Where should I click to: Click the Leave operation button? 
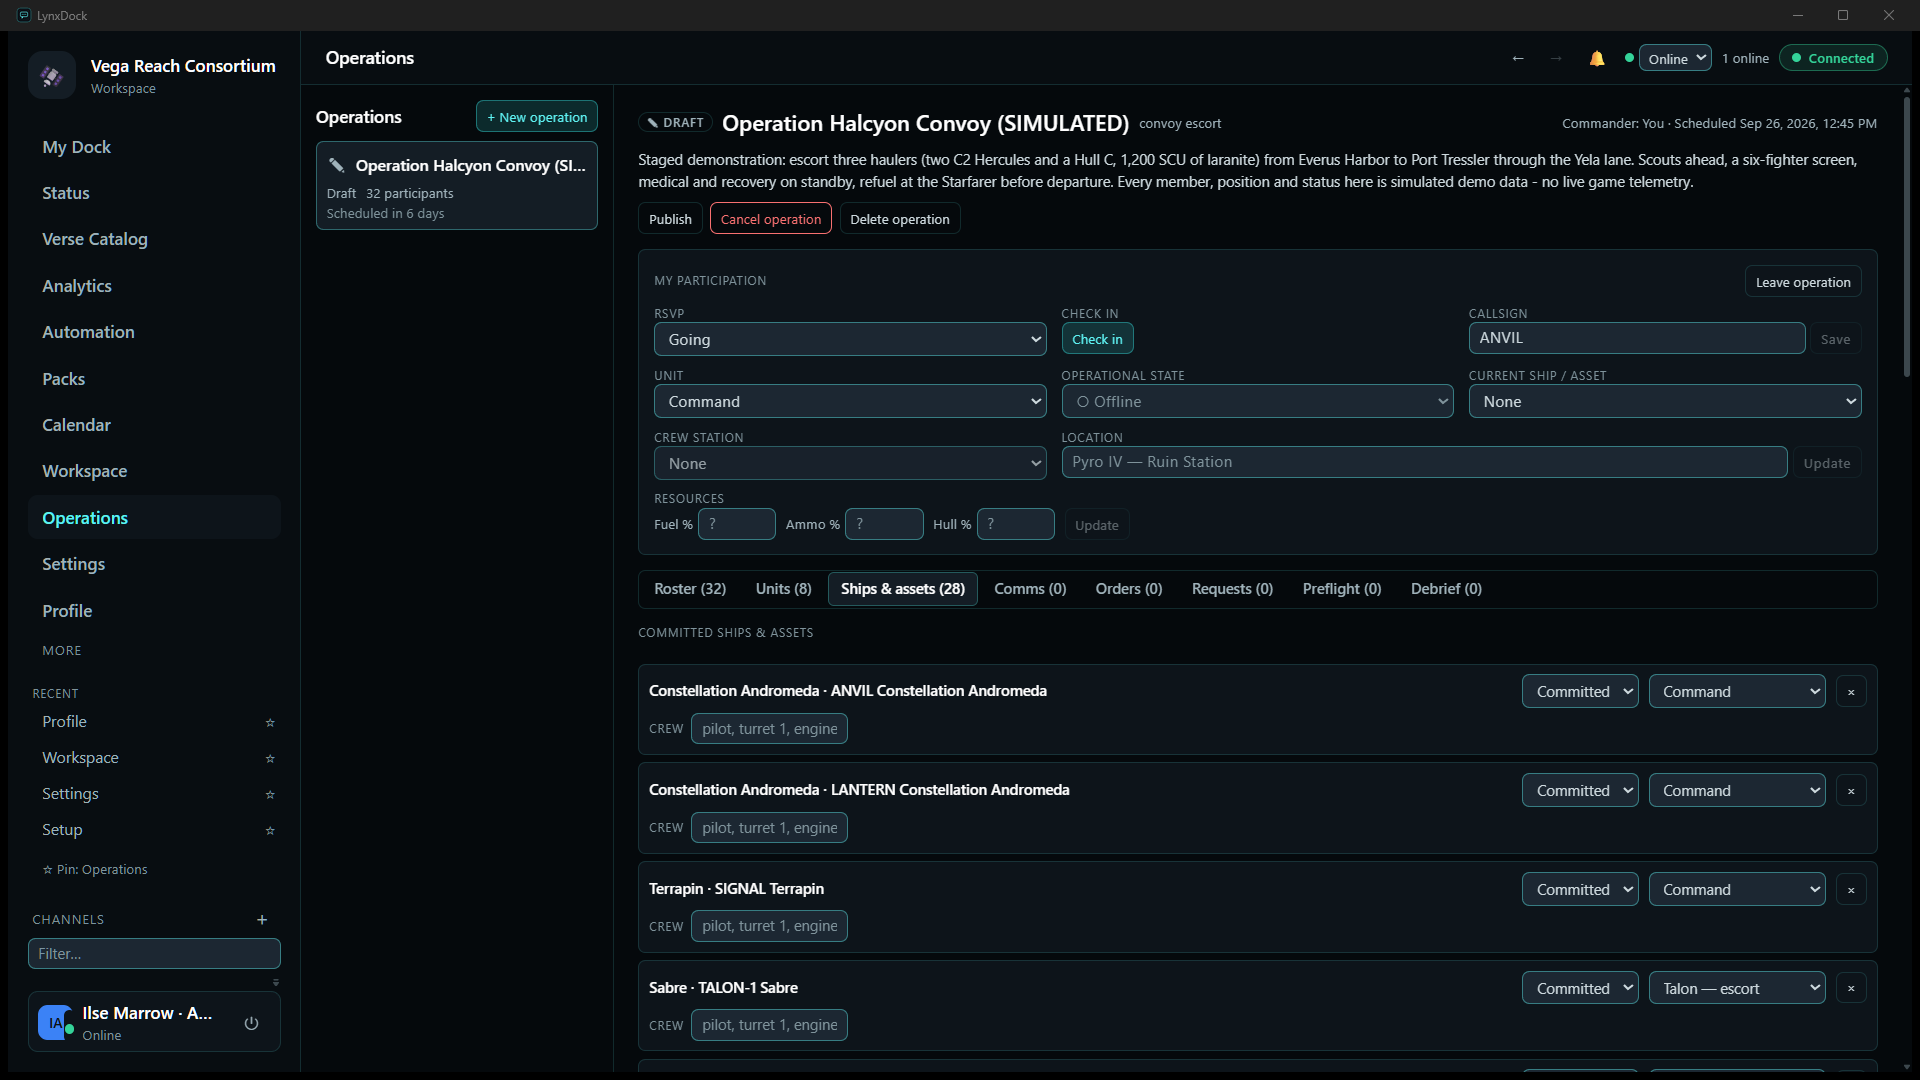point(1803,282)
